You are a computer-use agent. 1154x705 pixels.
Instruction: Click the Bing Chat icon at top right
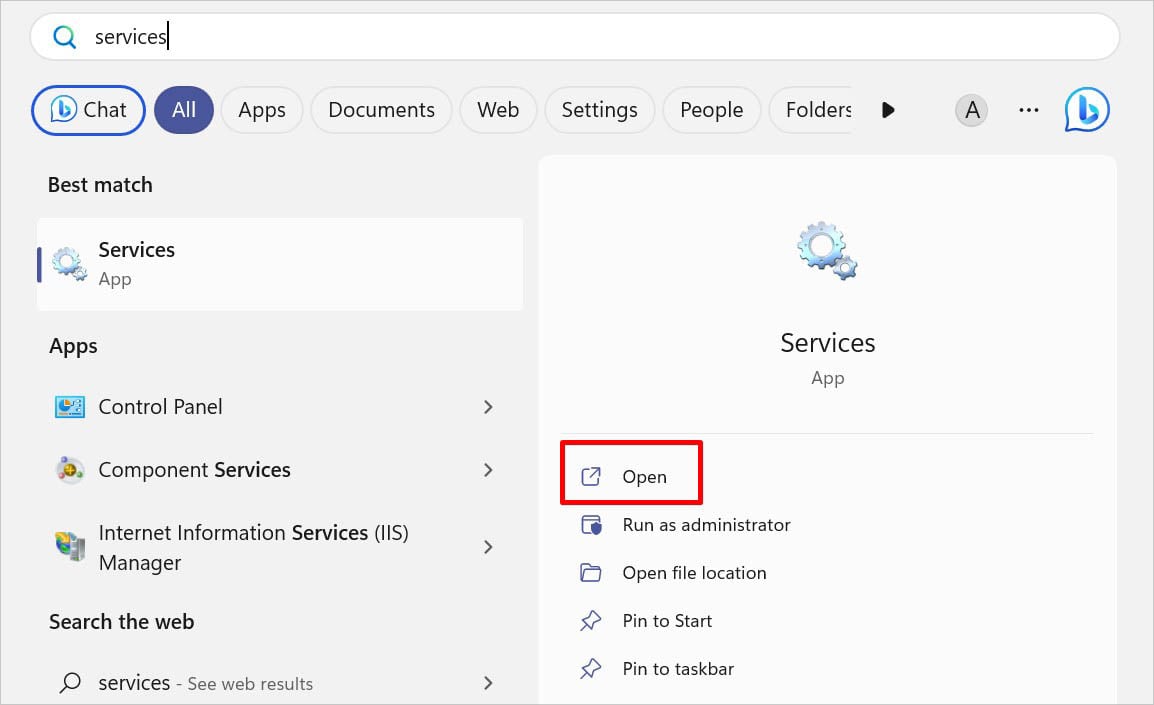(1087, 110)
